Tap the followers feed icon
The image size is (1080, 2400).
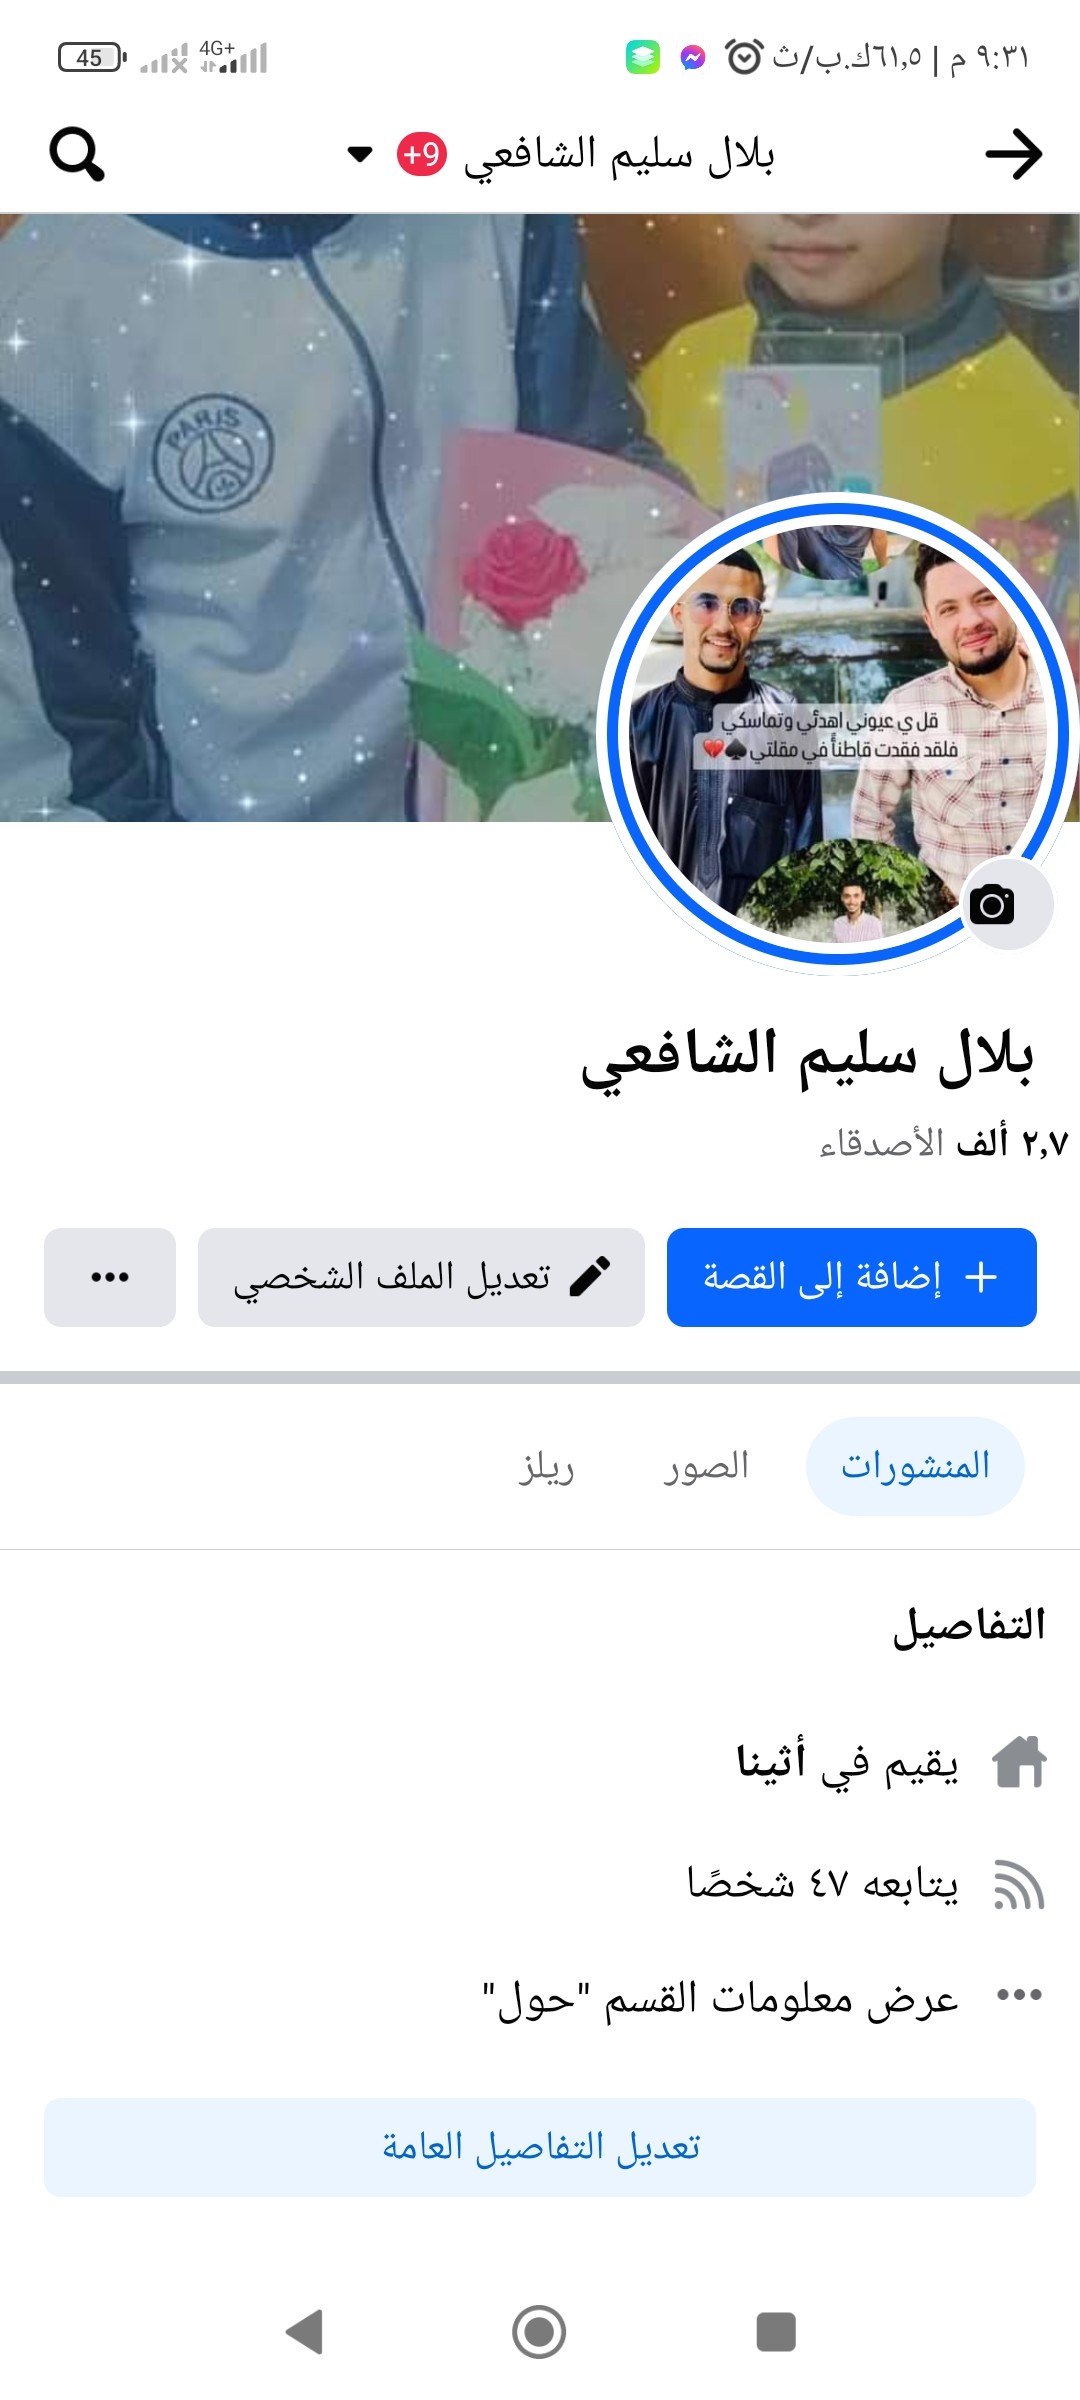tap(1019, 1884)
